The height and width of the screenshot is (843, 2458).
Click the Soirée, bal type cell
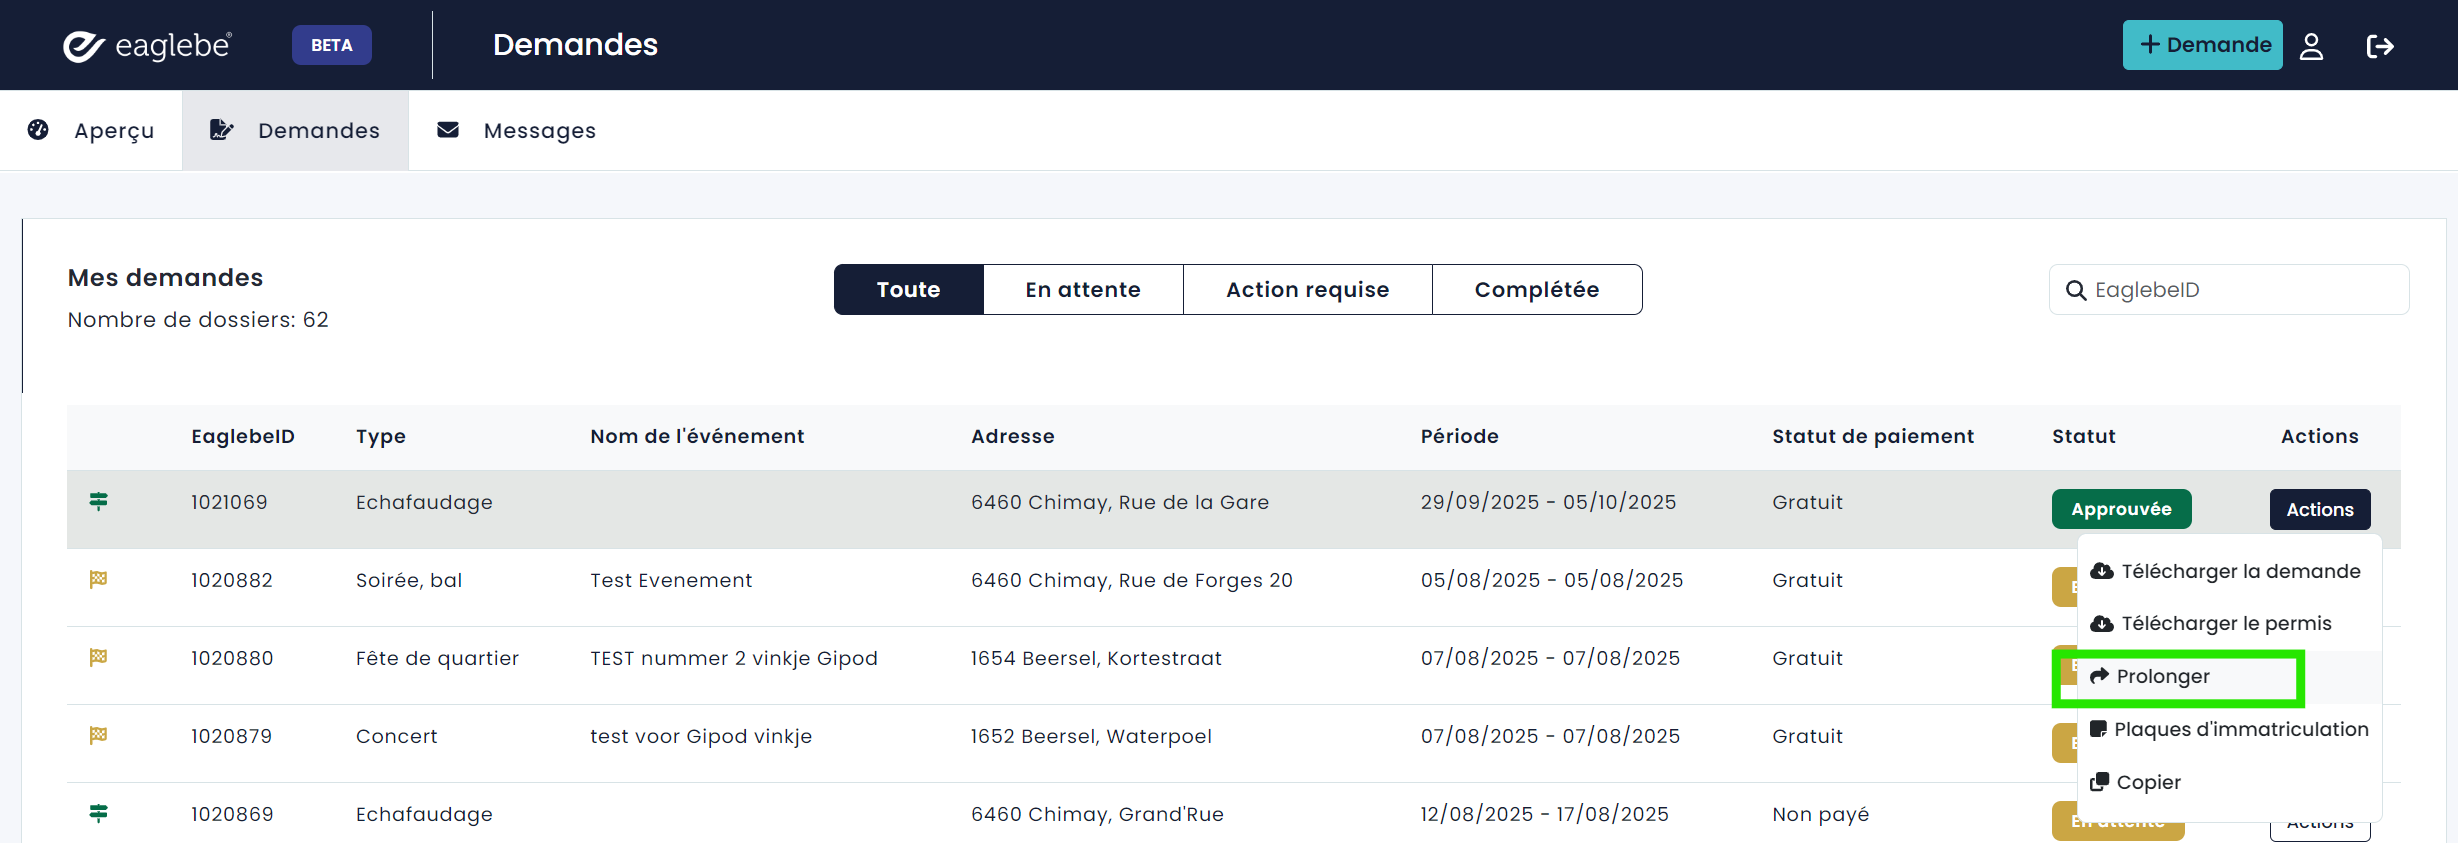click(409, 580)
